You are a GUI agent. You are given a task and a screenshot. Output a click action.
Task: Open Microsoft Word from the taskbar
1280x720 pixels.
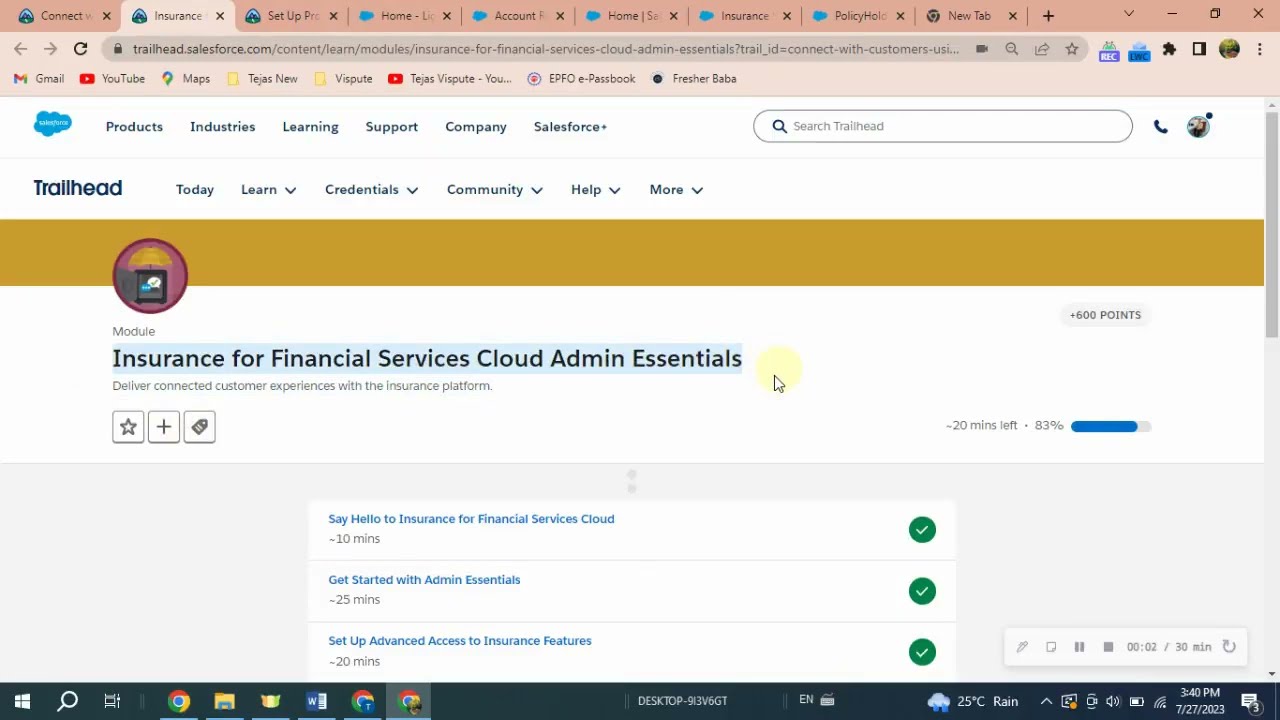pos(317,701)
